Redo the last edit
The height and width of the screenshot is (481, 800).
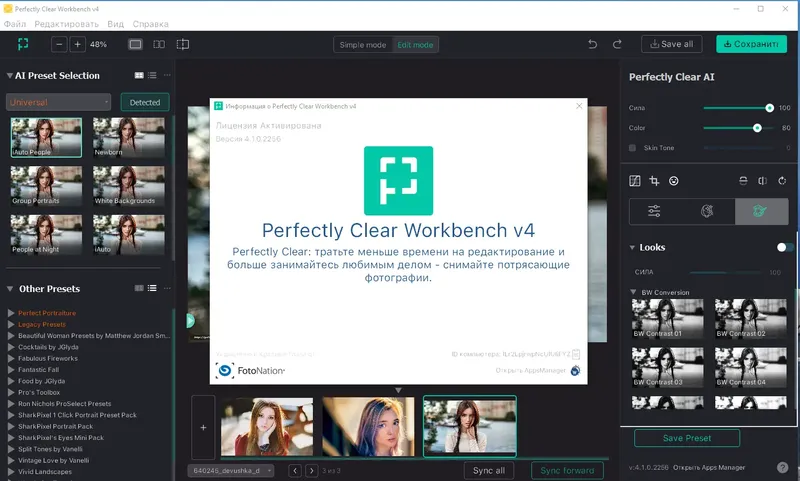617,44
